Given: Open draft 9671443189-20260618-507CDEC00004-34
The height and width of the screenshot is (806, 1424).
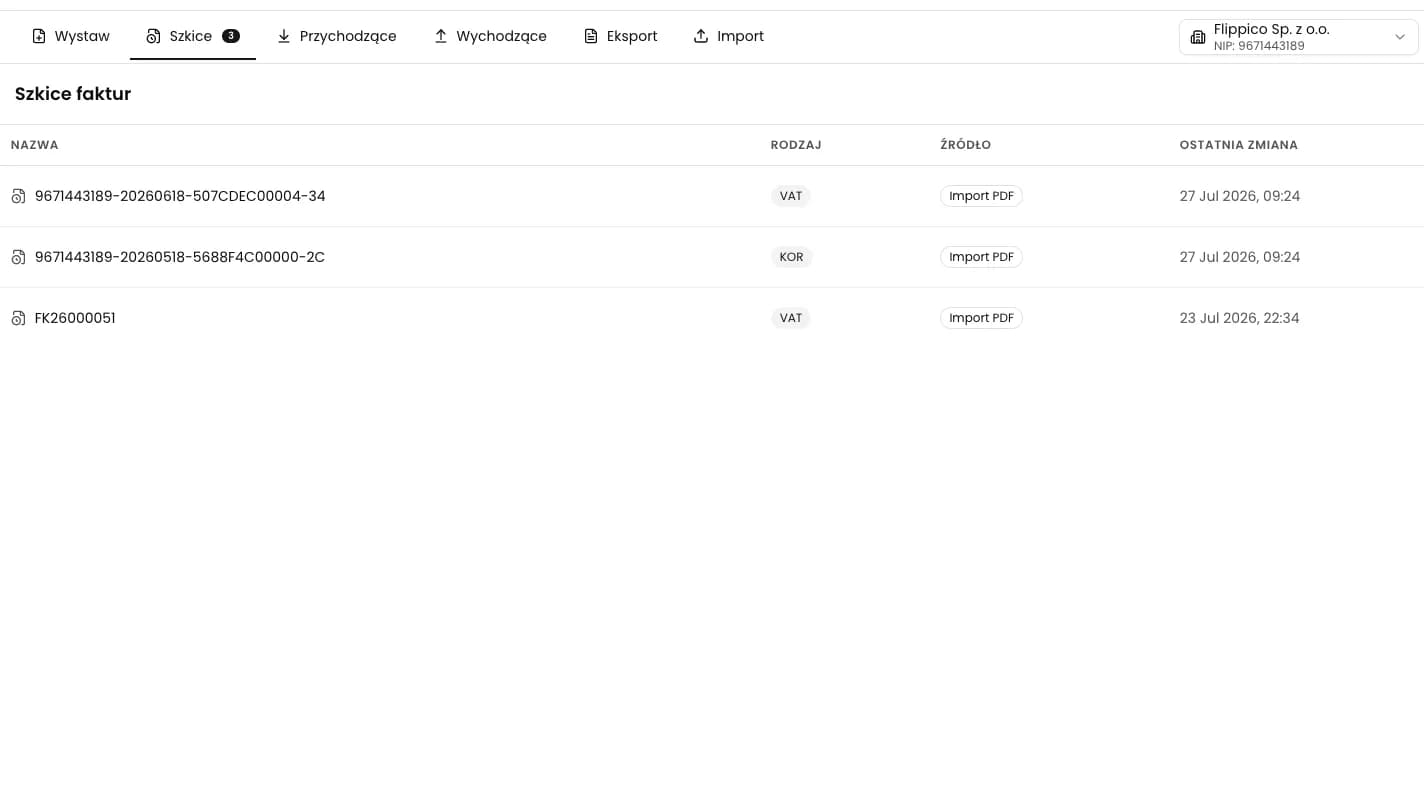Looking at the screenshot, I should [180, 196].
